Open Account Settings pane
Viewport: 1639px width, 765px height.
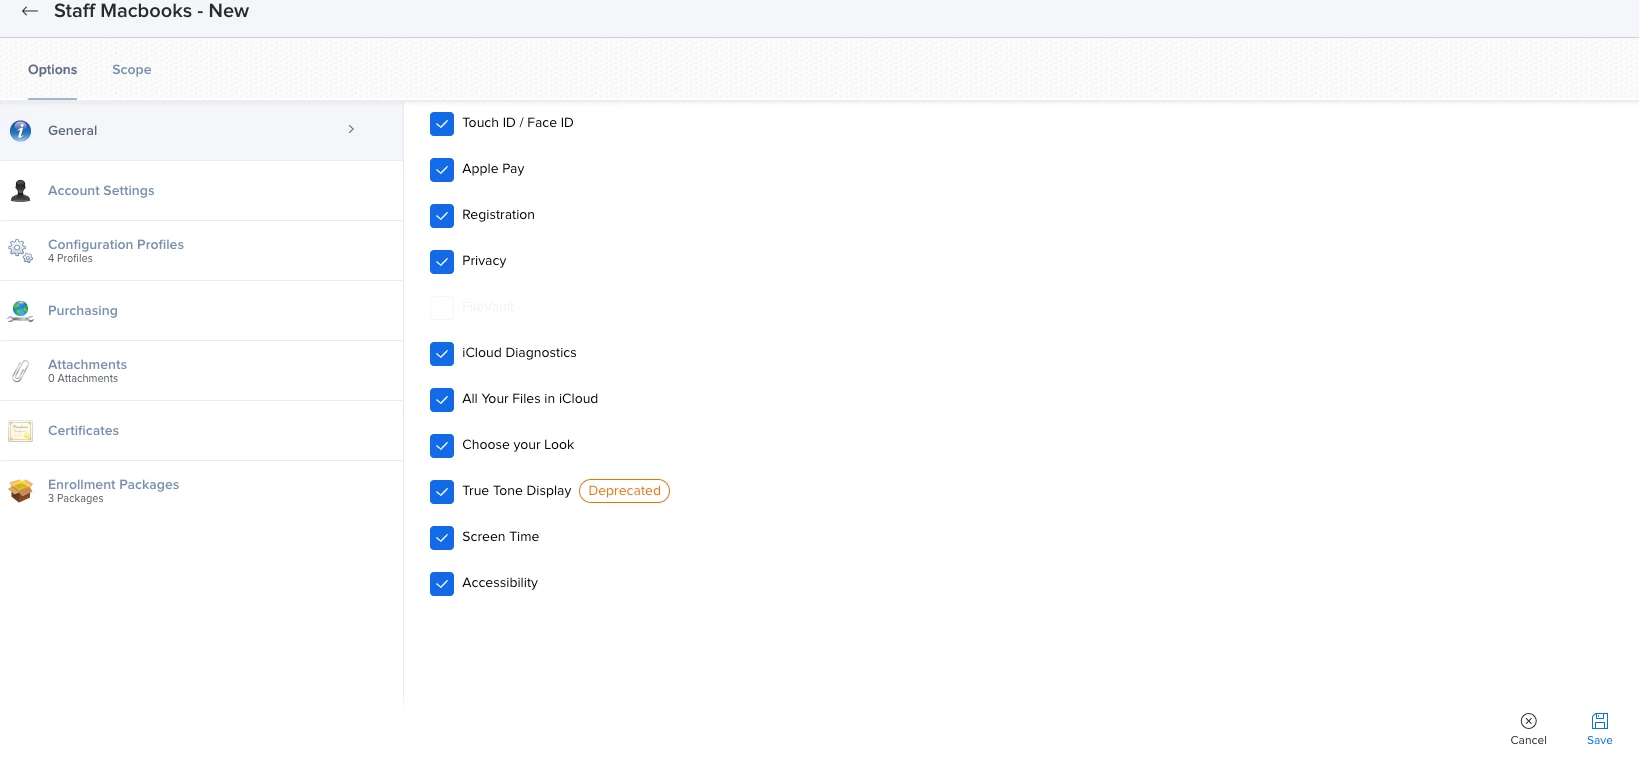tap(201, 190)
